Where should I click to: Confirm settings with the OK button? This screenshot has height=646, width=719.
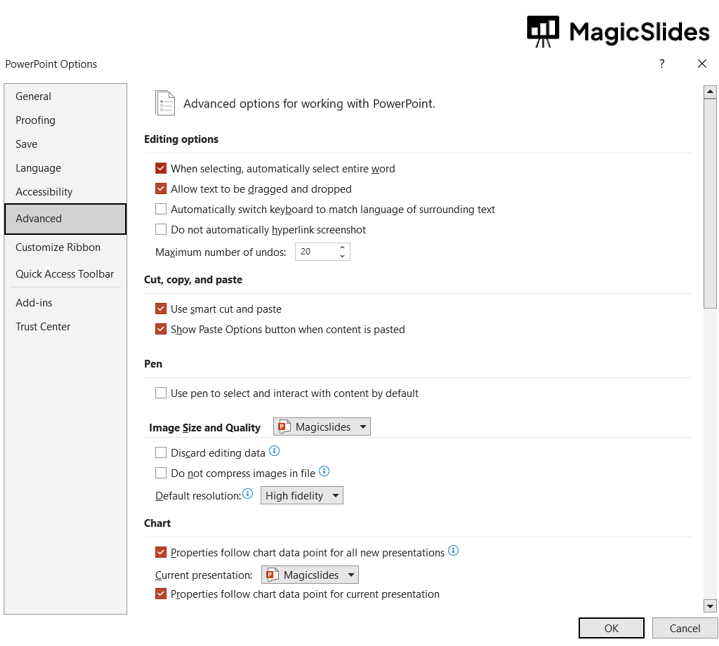[611, 628]
